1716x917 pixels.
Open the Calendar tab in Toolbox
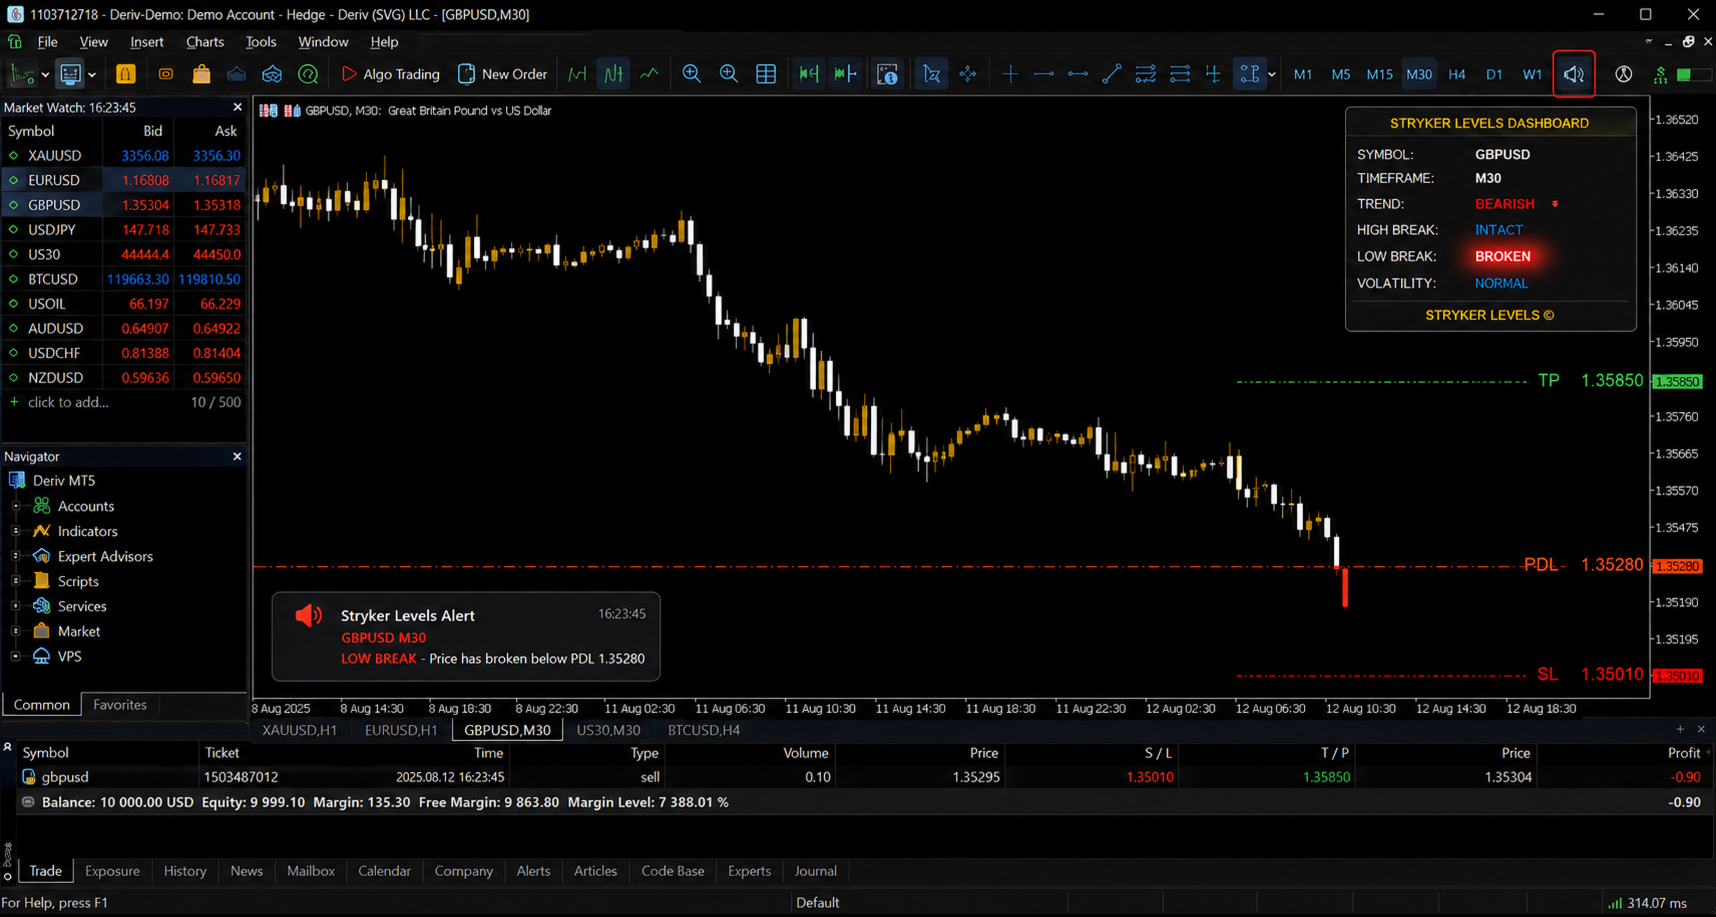pyautogui.click(x=384, y=871)
